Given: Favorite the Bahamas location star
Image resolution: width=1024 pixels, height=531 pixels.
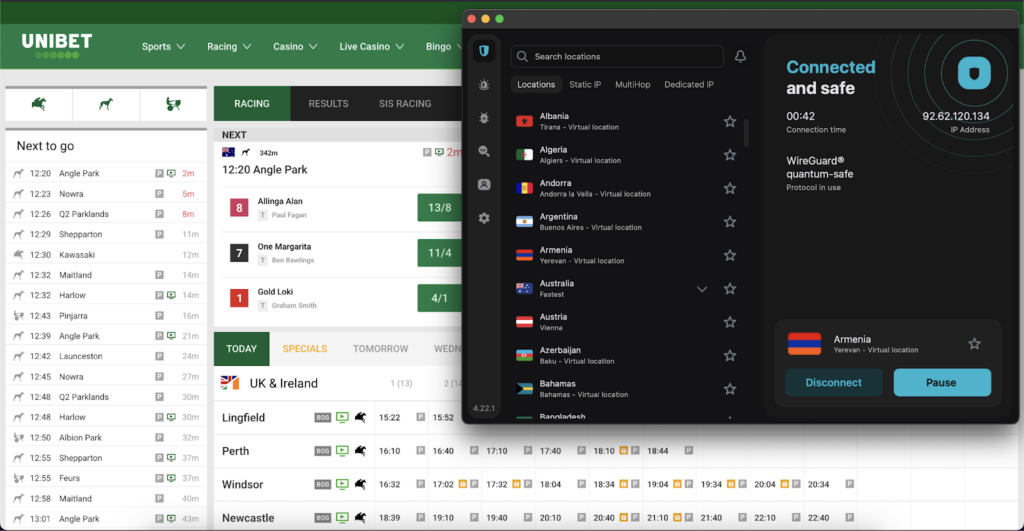Looking at the screenshot, I should point(729,389).
